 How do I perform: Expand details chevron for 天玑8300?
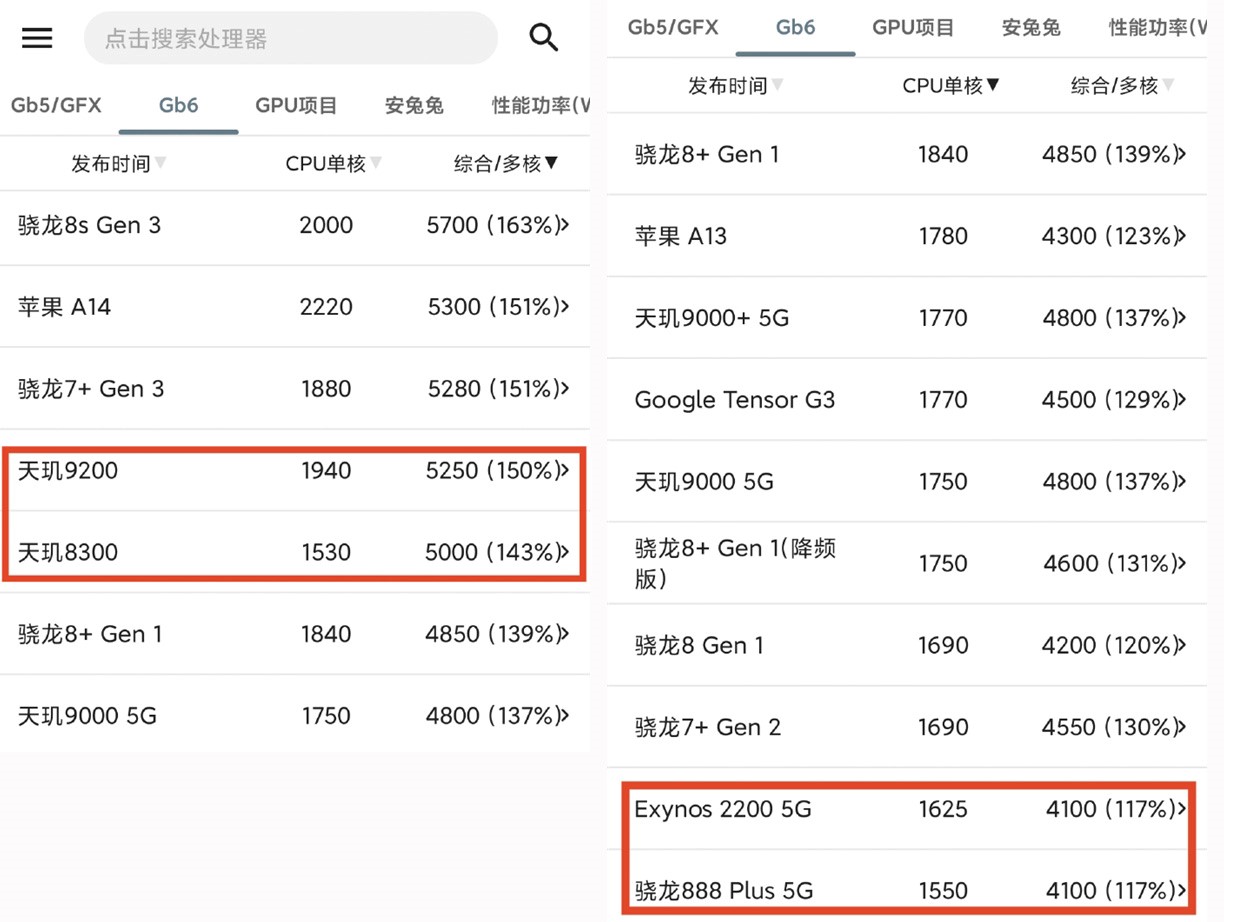click(x=565, y=552)
